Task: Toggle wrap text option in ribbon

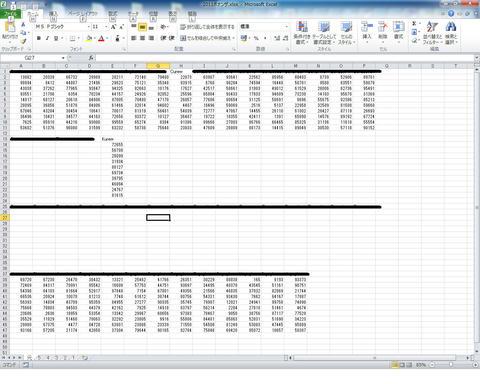Action: pyautogui.click(x=207, y=27)
